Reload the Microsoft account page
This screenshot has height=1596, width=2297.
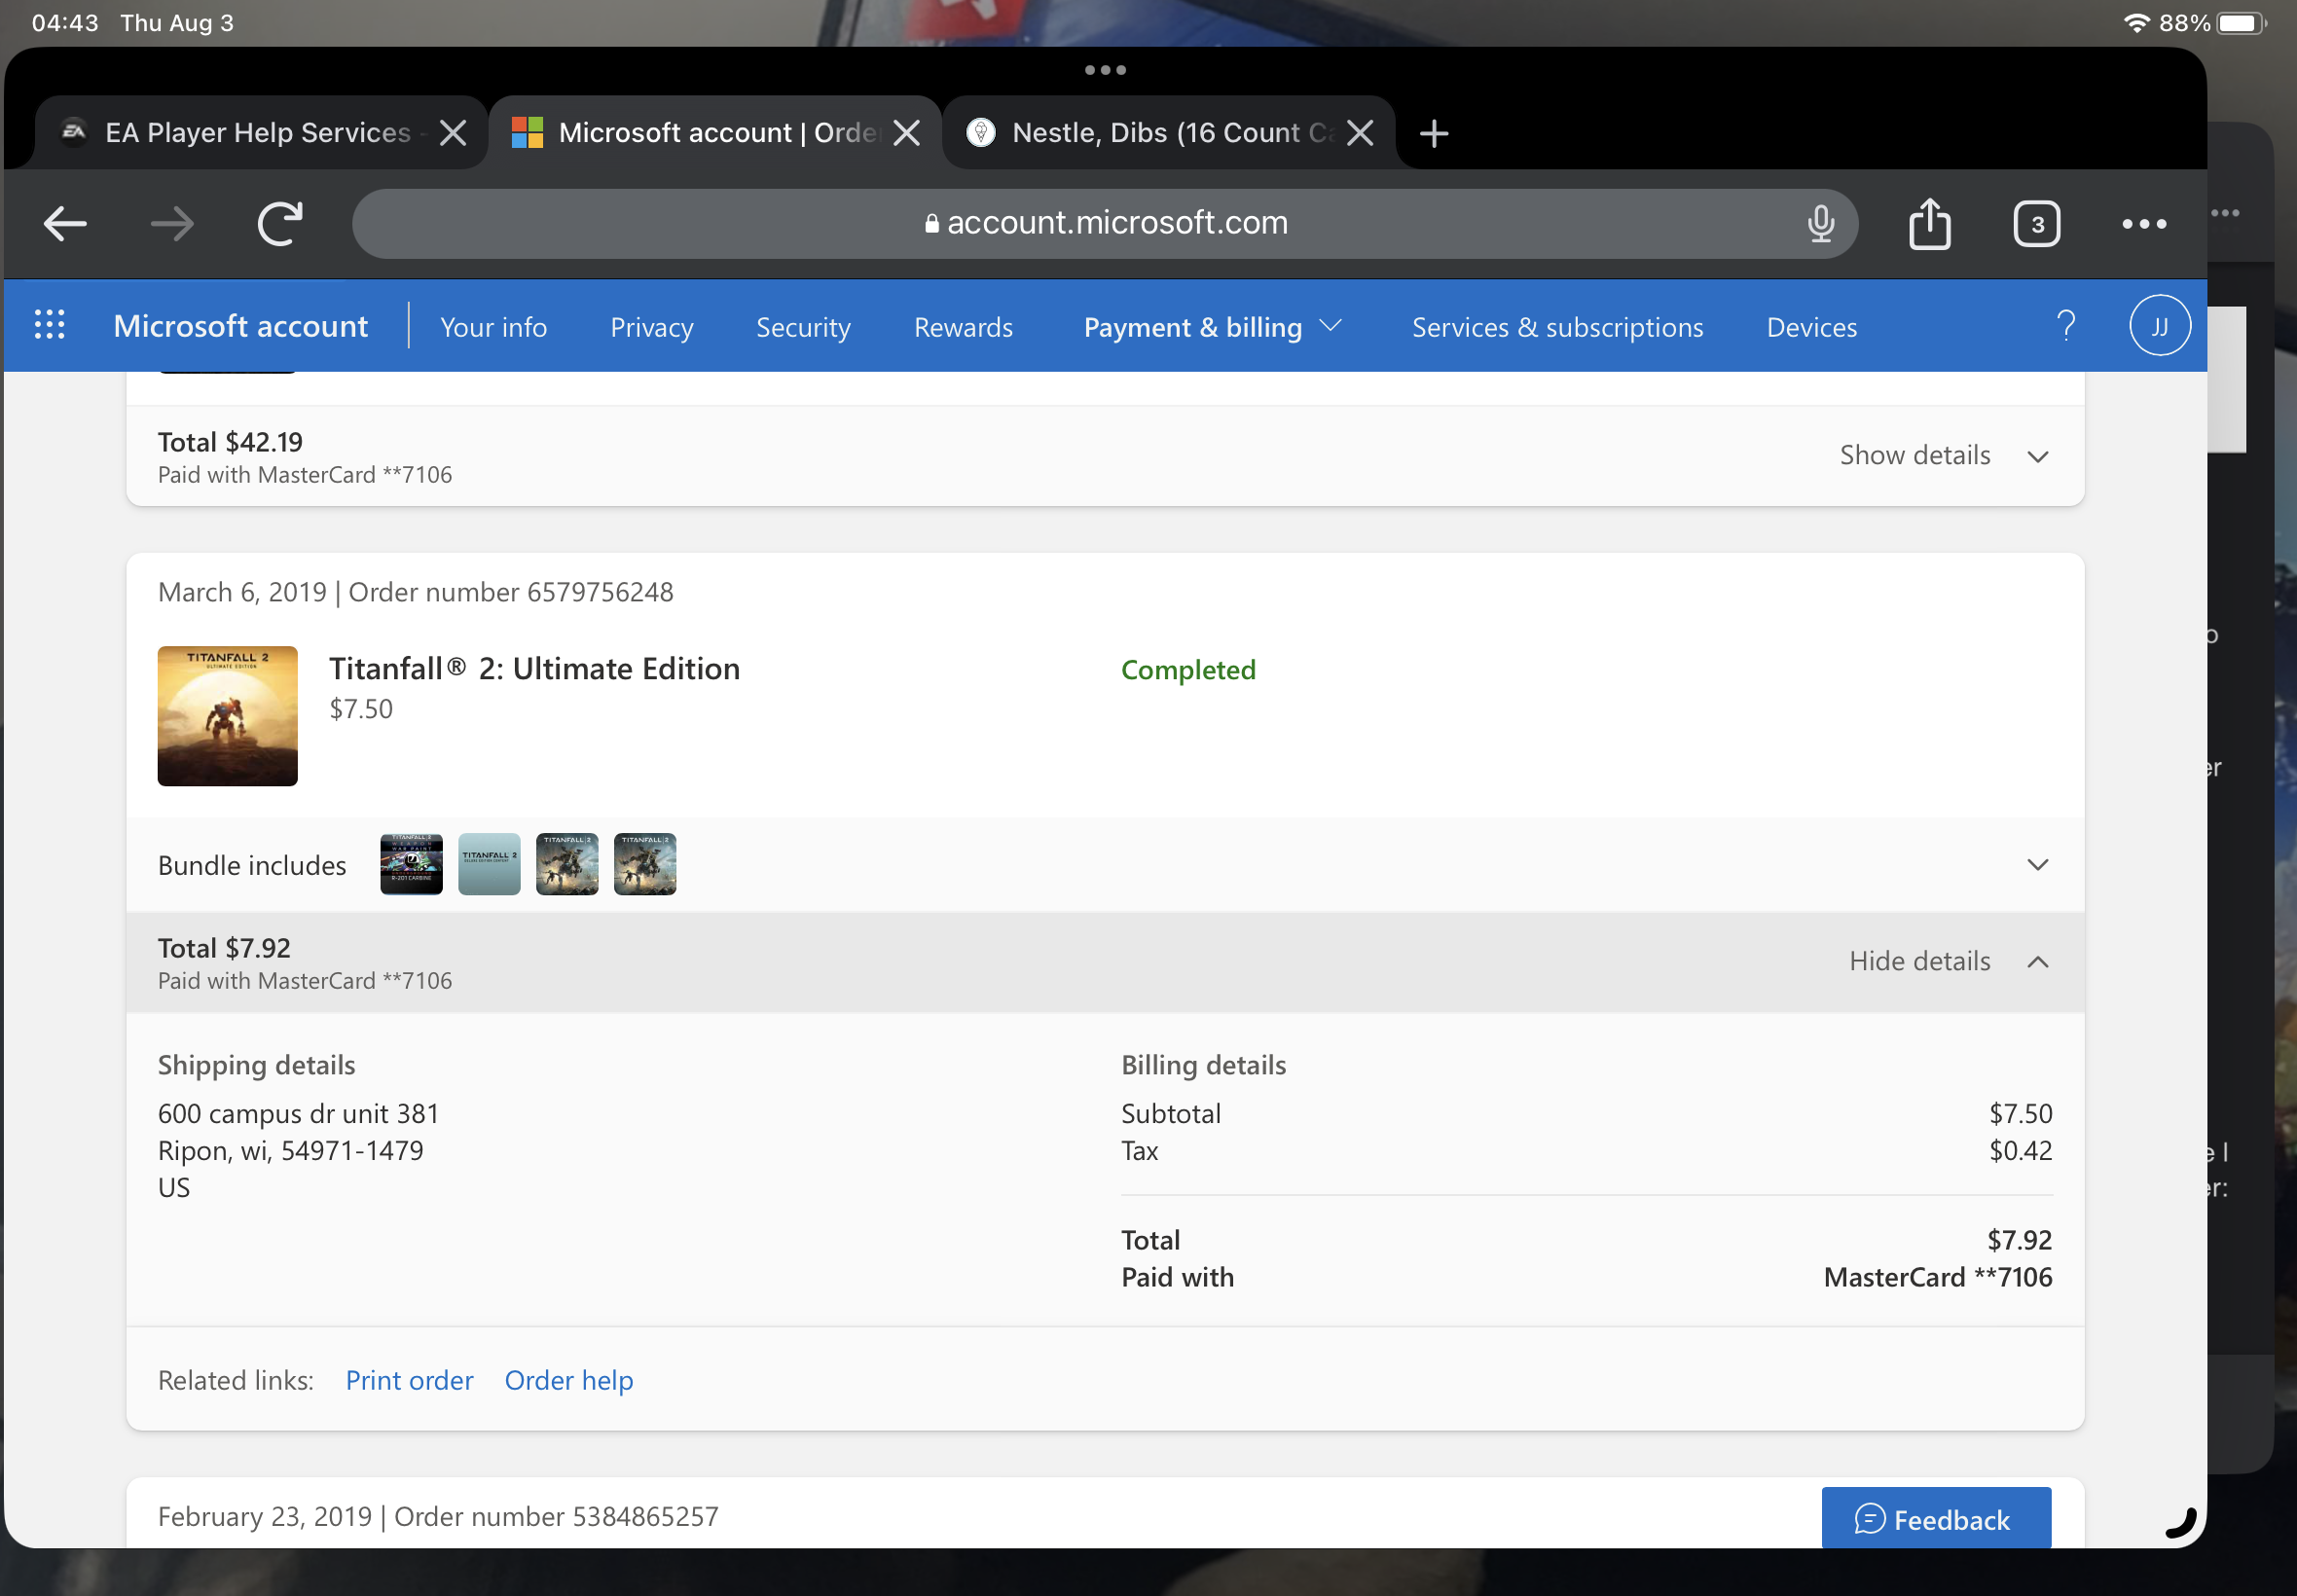(280, 223)
